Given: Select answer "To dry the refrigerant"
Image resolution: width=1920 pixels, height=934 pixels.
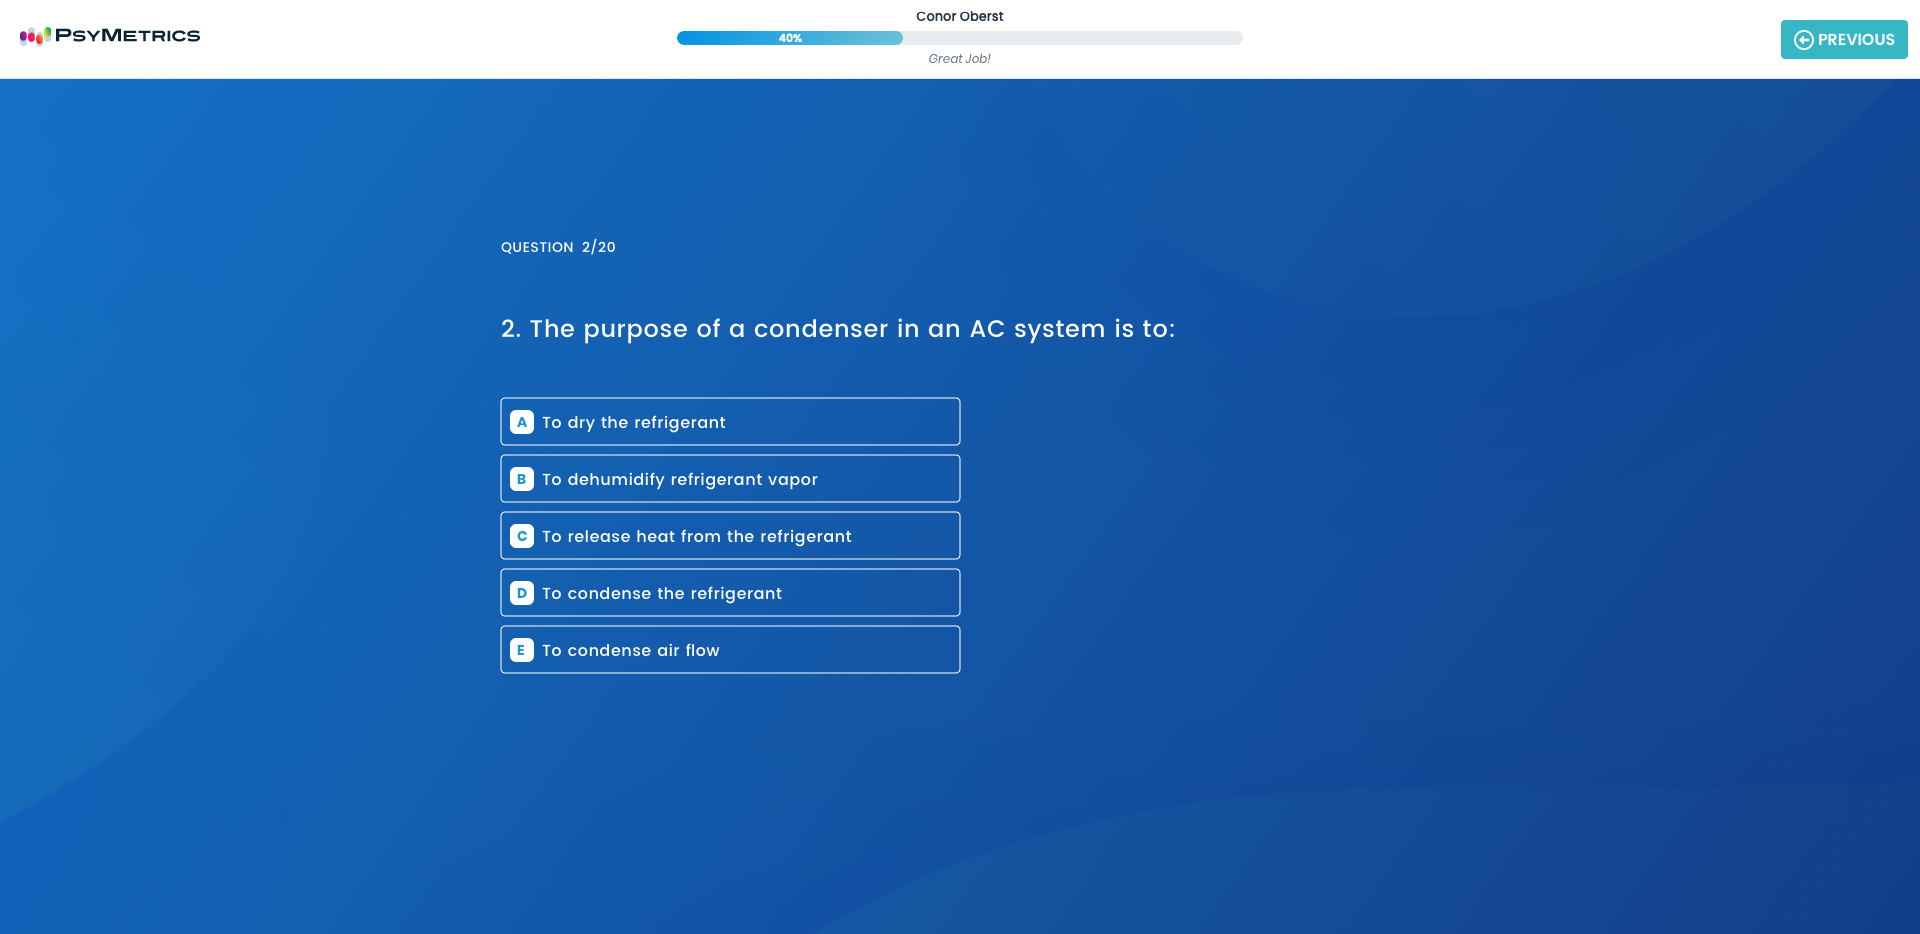Looking at the screenshot, I should 634,422.
